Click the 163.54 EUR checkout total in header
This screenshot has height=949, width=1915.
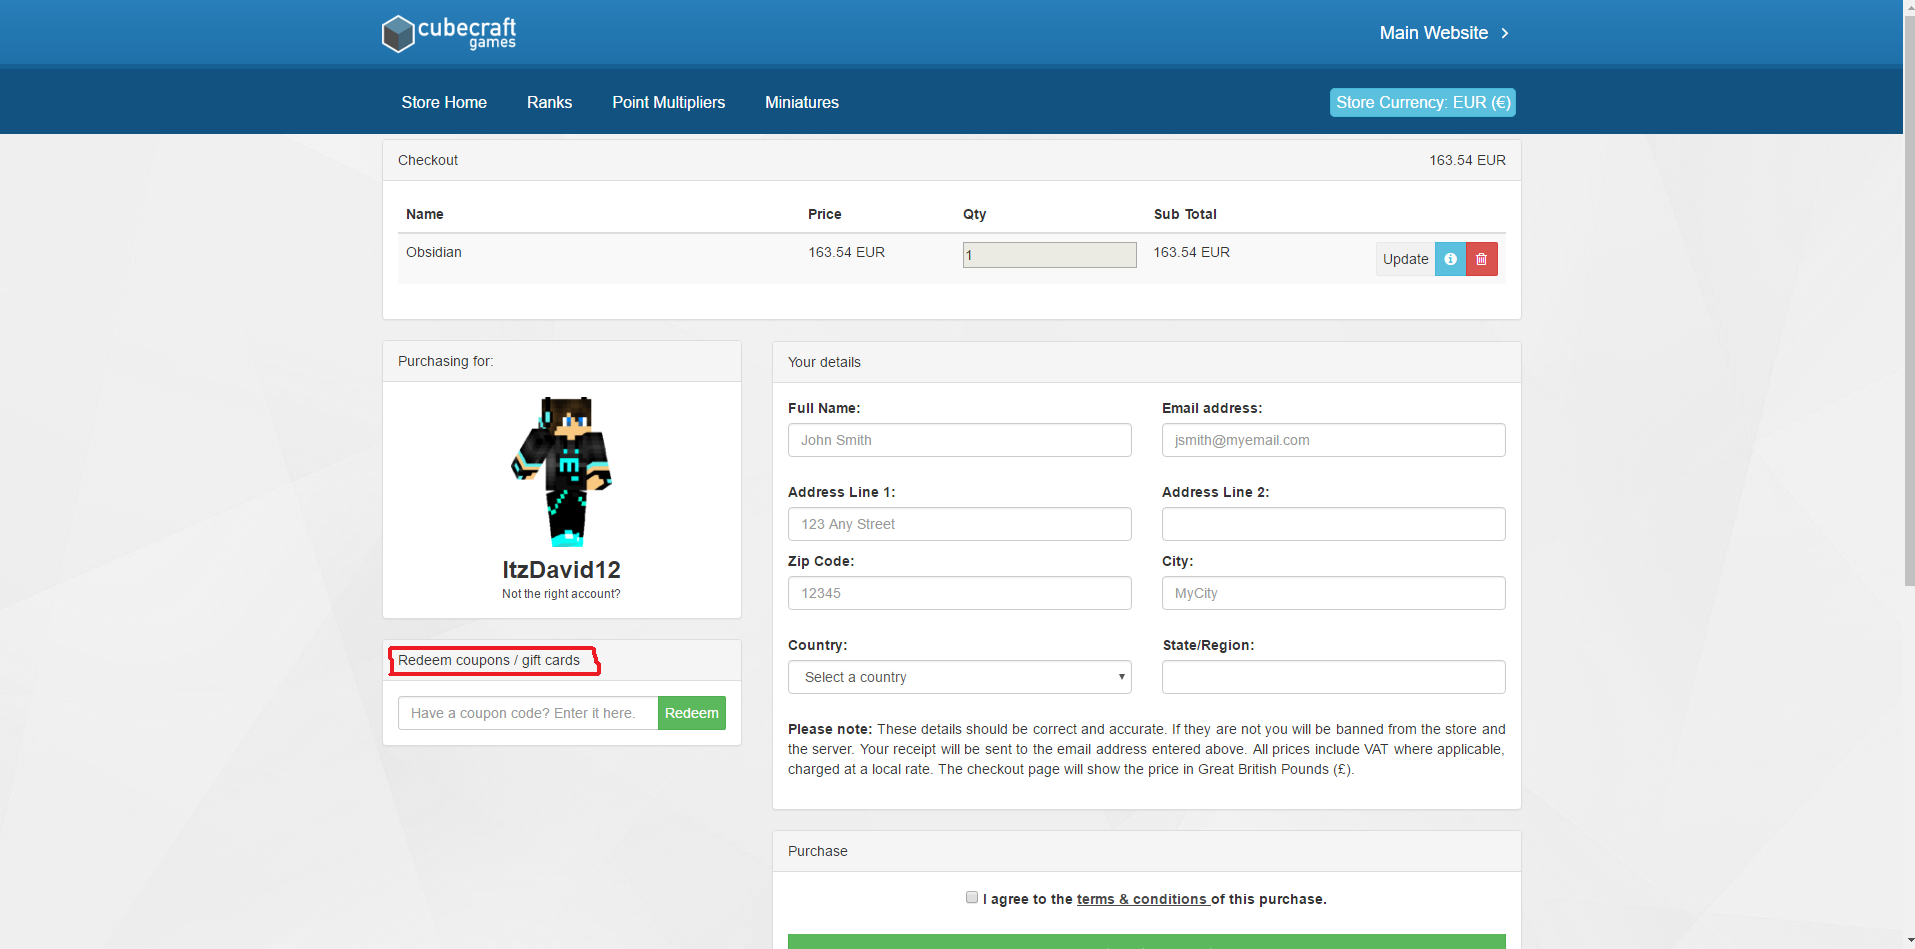(1467, 160)
